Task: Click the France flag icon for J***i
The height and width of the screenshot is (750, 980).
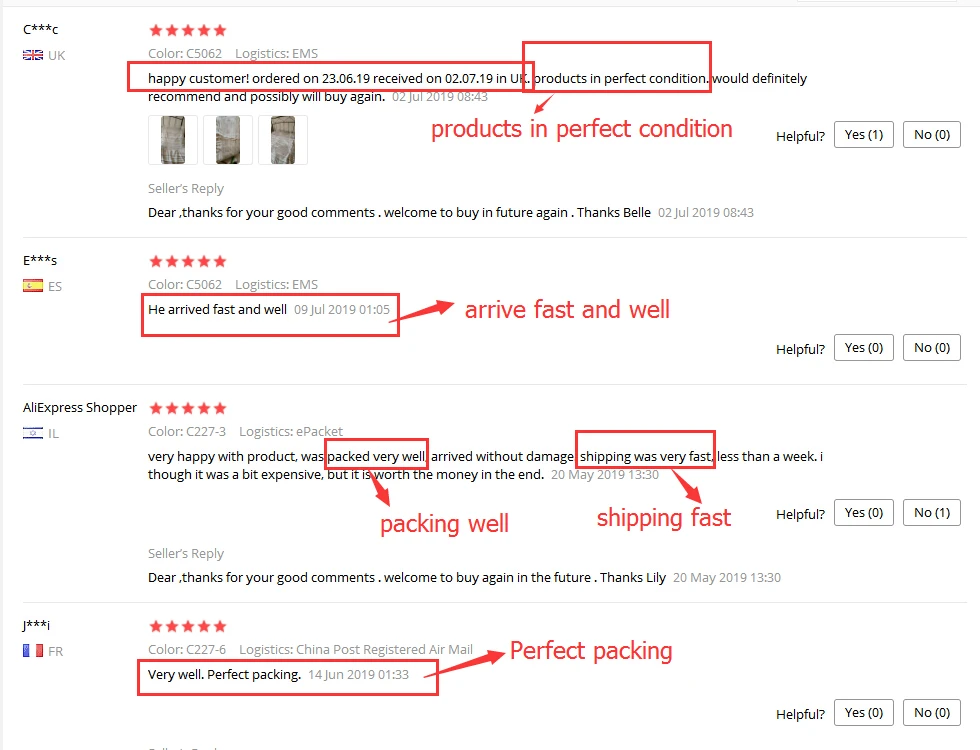Action: pyautogui.click(x=33, y=651)
